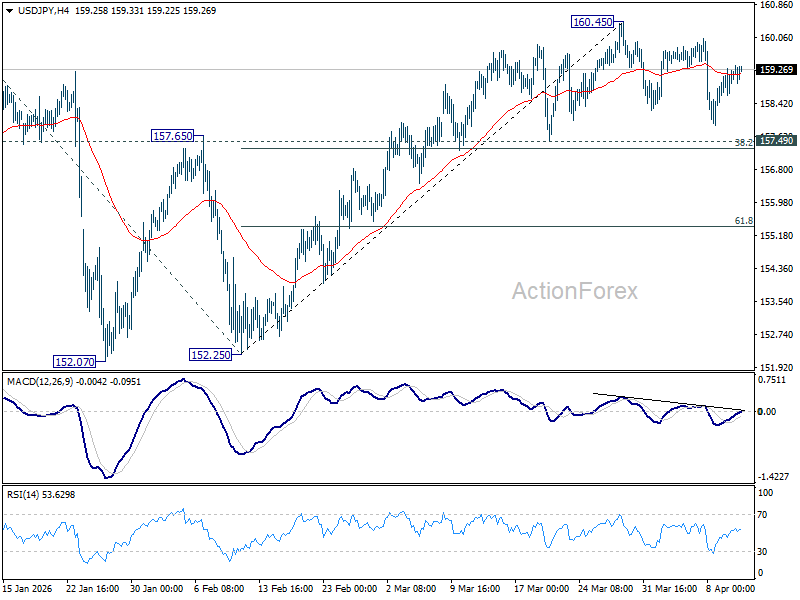Expand the USDJPY,H4 disclosure triangle
This screenshot has height=600, width=800.
[x=8, y=13]
